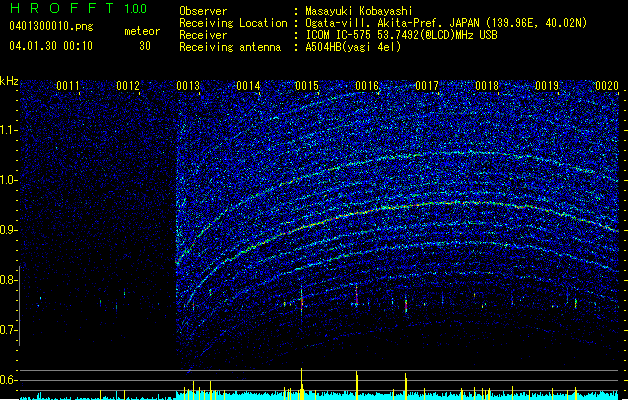Click the tallest yellow power spike below 0015
The image size is (629, 400).
(x=302, y=383)
